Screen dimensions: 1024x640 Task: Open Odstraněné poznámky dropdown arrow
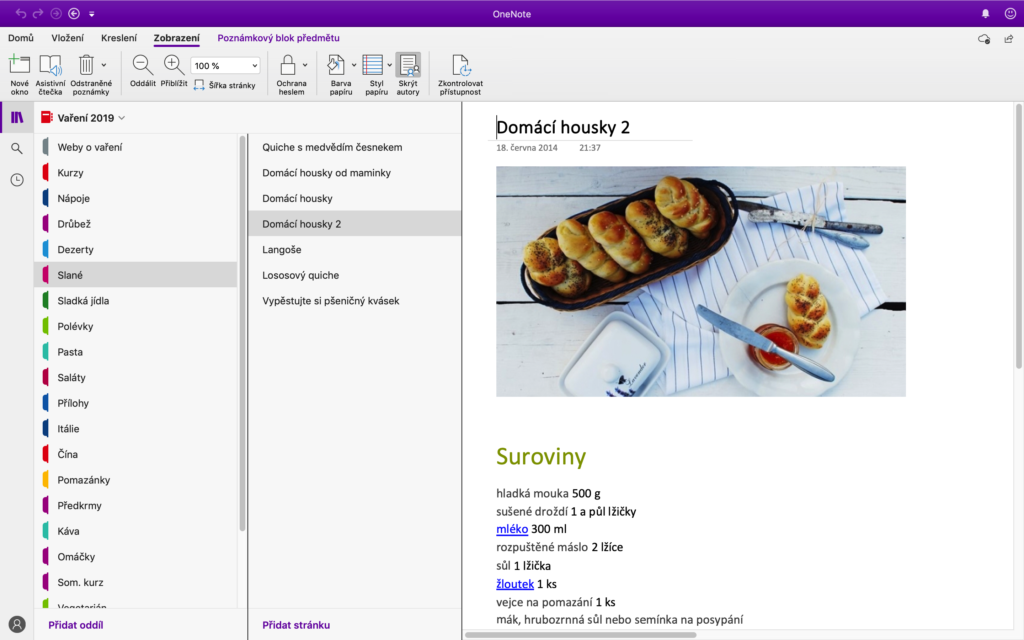[x=104, y=66]
